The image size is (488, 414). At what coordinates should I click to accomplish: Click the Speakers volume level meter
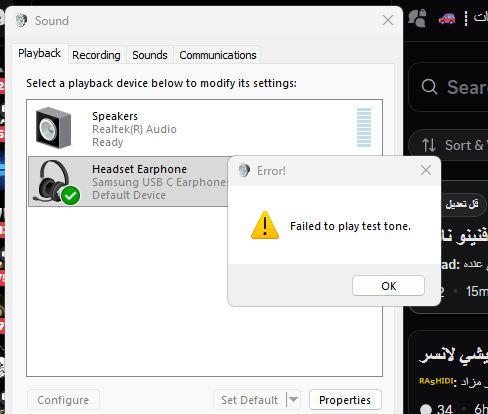[x=364, y=127]
